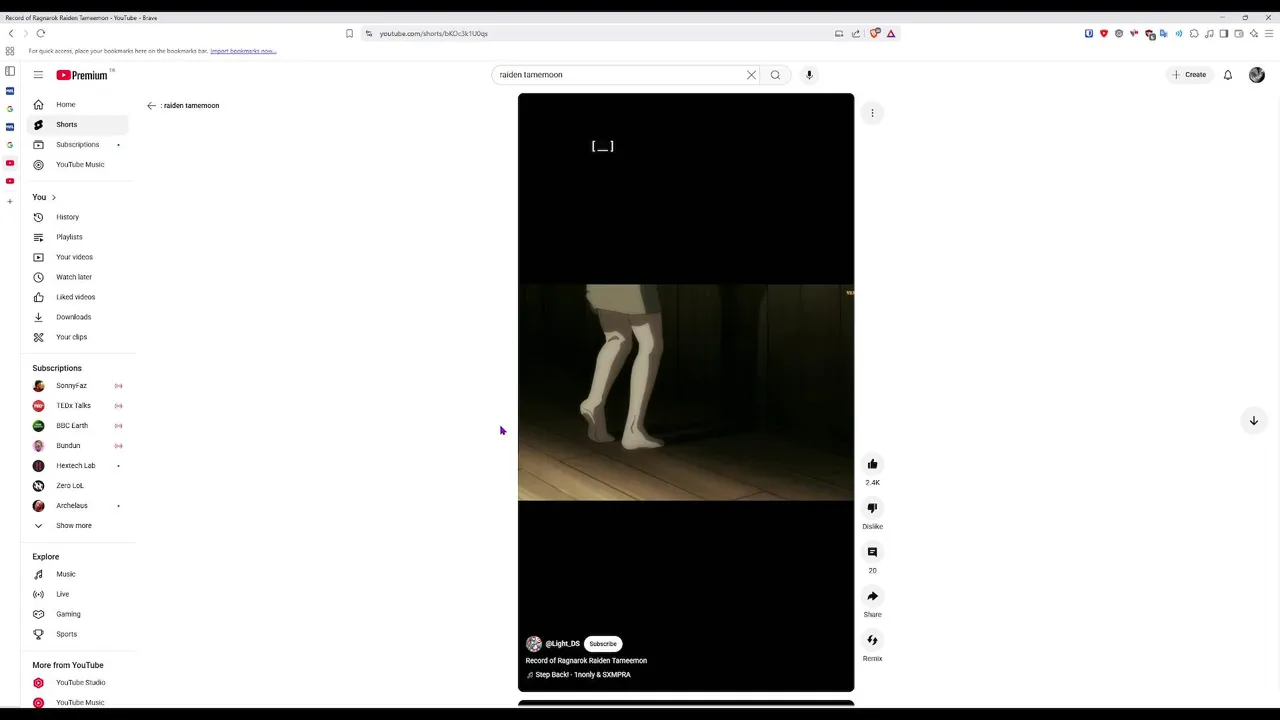Click the youtube.com address bar
The height and width of the screenshot is (720, 1280).
click(x=600, y=33)
